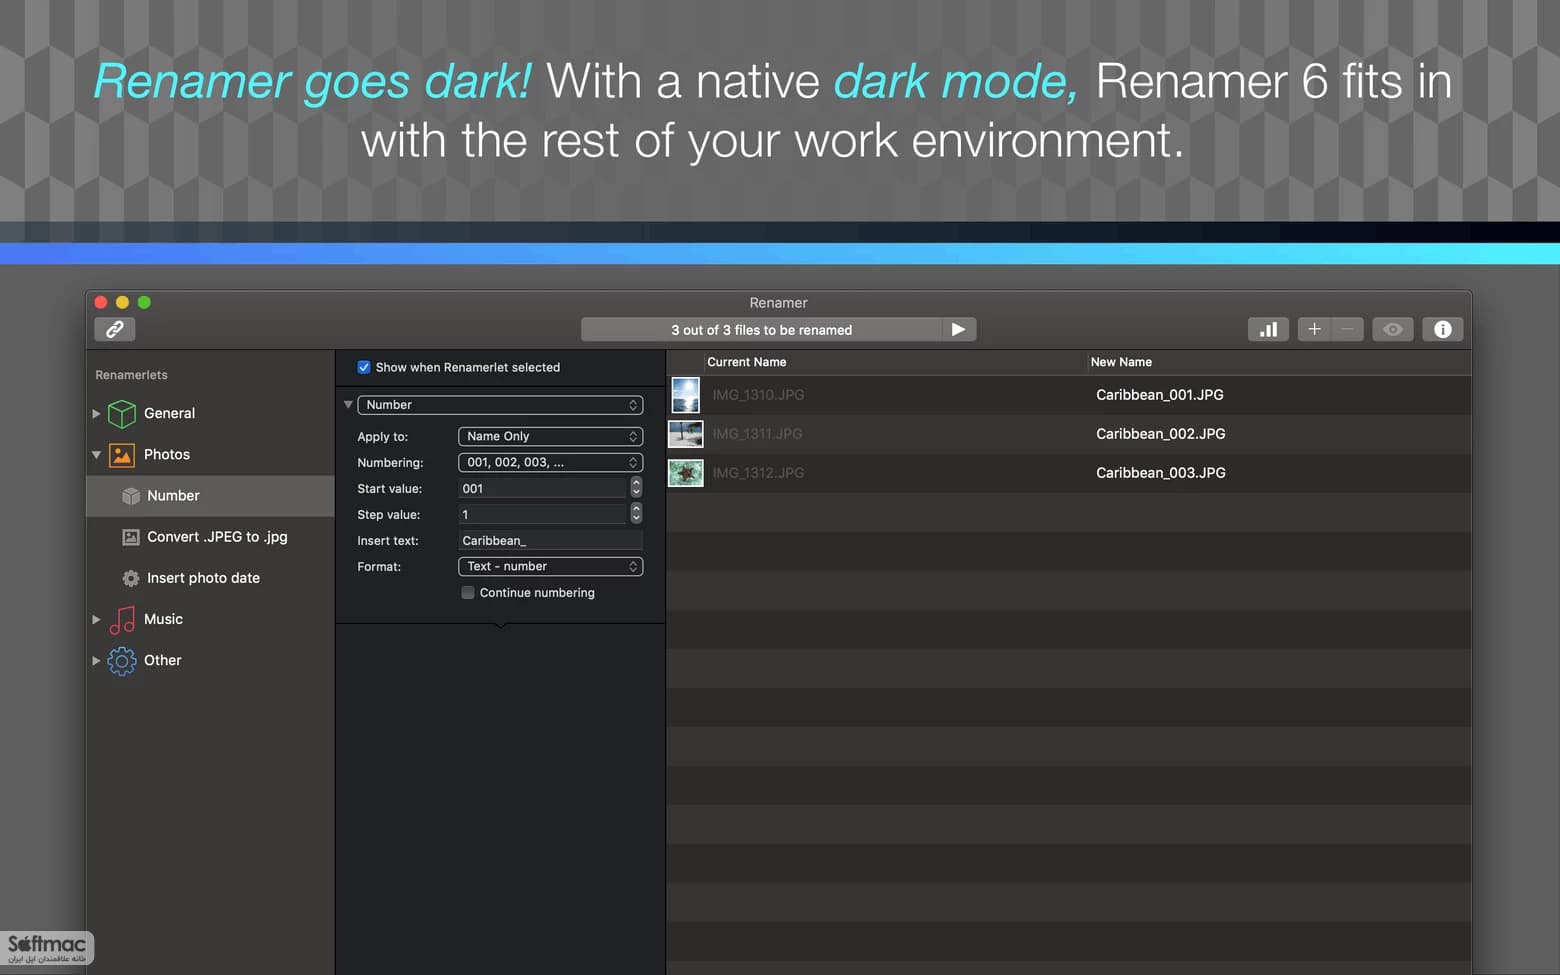Click the Start value field
Image resolution: width=1560 pixels, height=975 pixels.
(542, 488)
